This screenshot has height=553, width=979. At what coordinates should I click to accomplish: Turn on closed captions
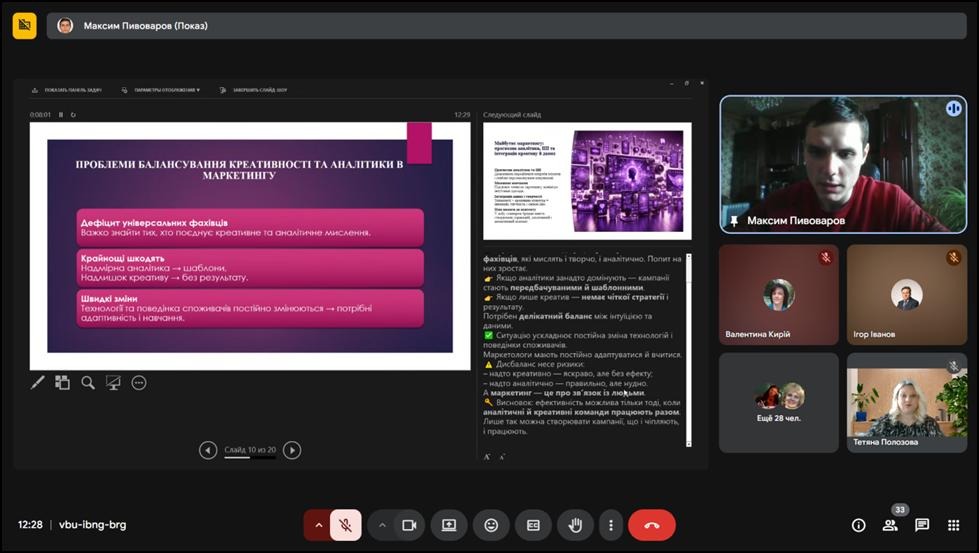pos(533,525)
